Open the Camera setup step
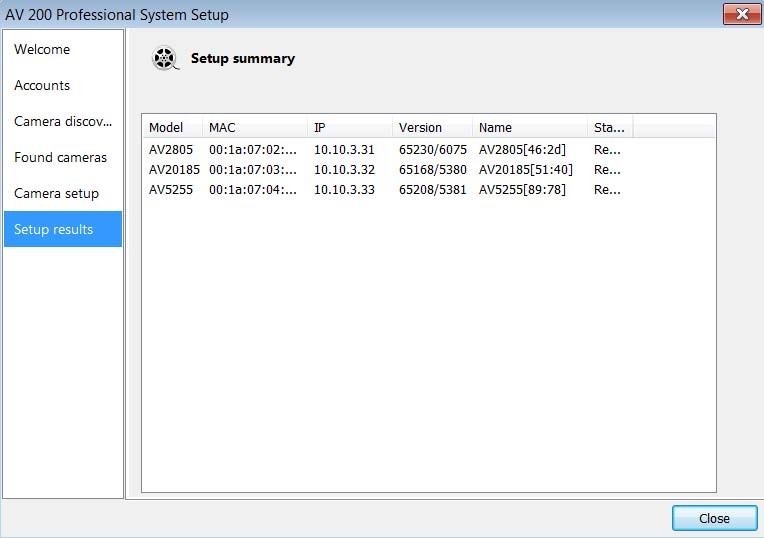Image resolution: width=764 pixels, height=538 pixels. click(56, 193)
